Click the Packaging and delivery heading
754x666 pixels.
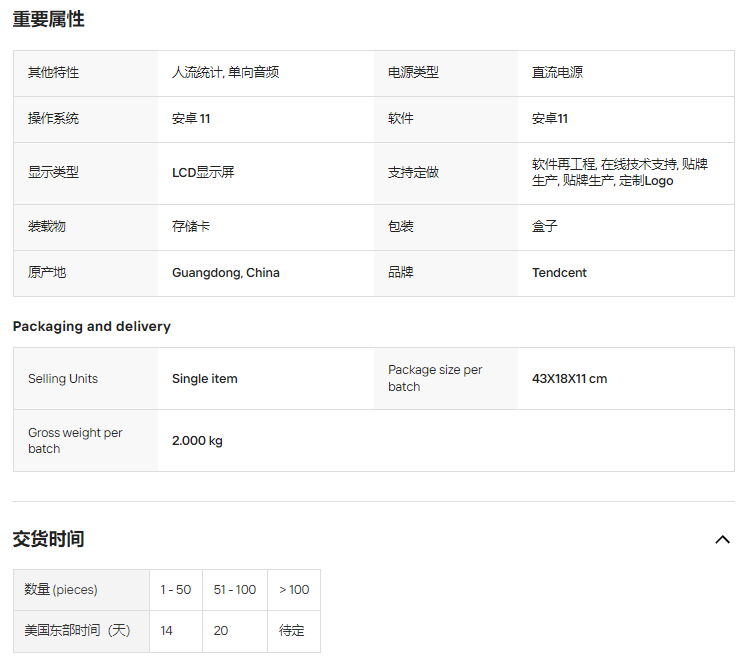91,327
